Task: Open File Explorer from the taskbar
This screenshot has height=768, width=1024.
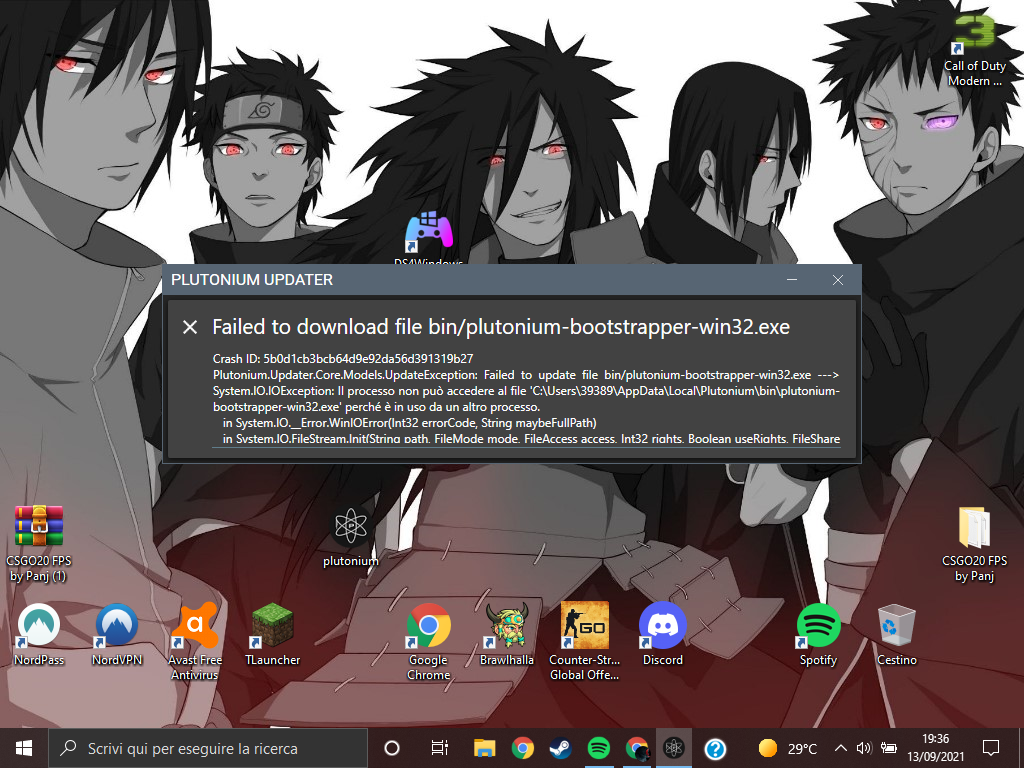Action: tap(485, 748)
